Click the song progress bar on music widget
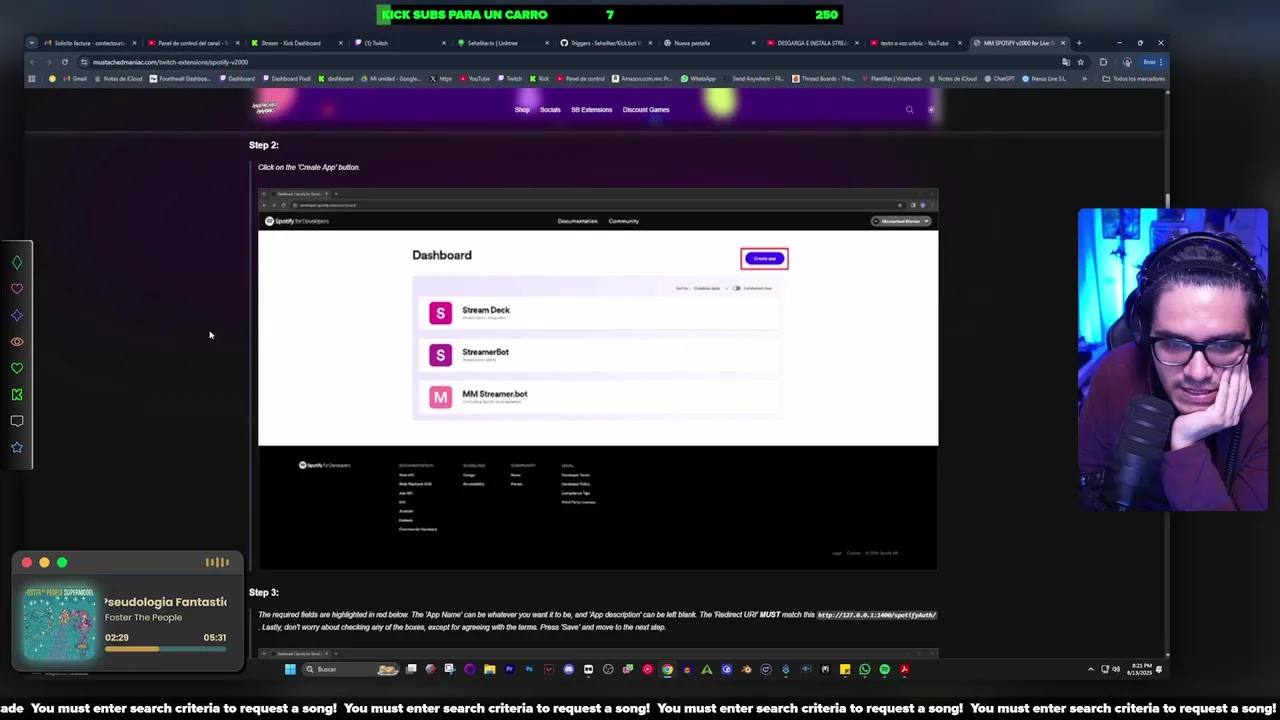The height and width of the screenshot is (720, 1280). tap(165, 649)
